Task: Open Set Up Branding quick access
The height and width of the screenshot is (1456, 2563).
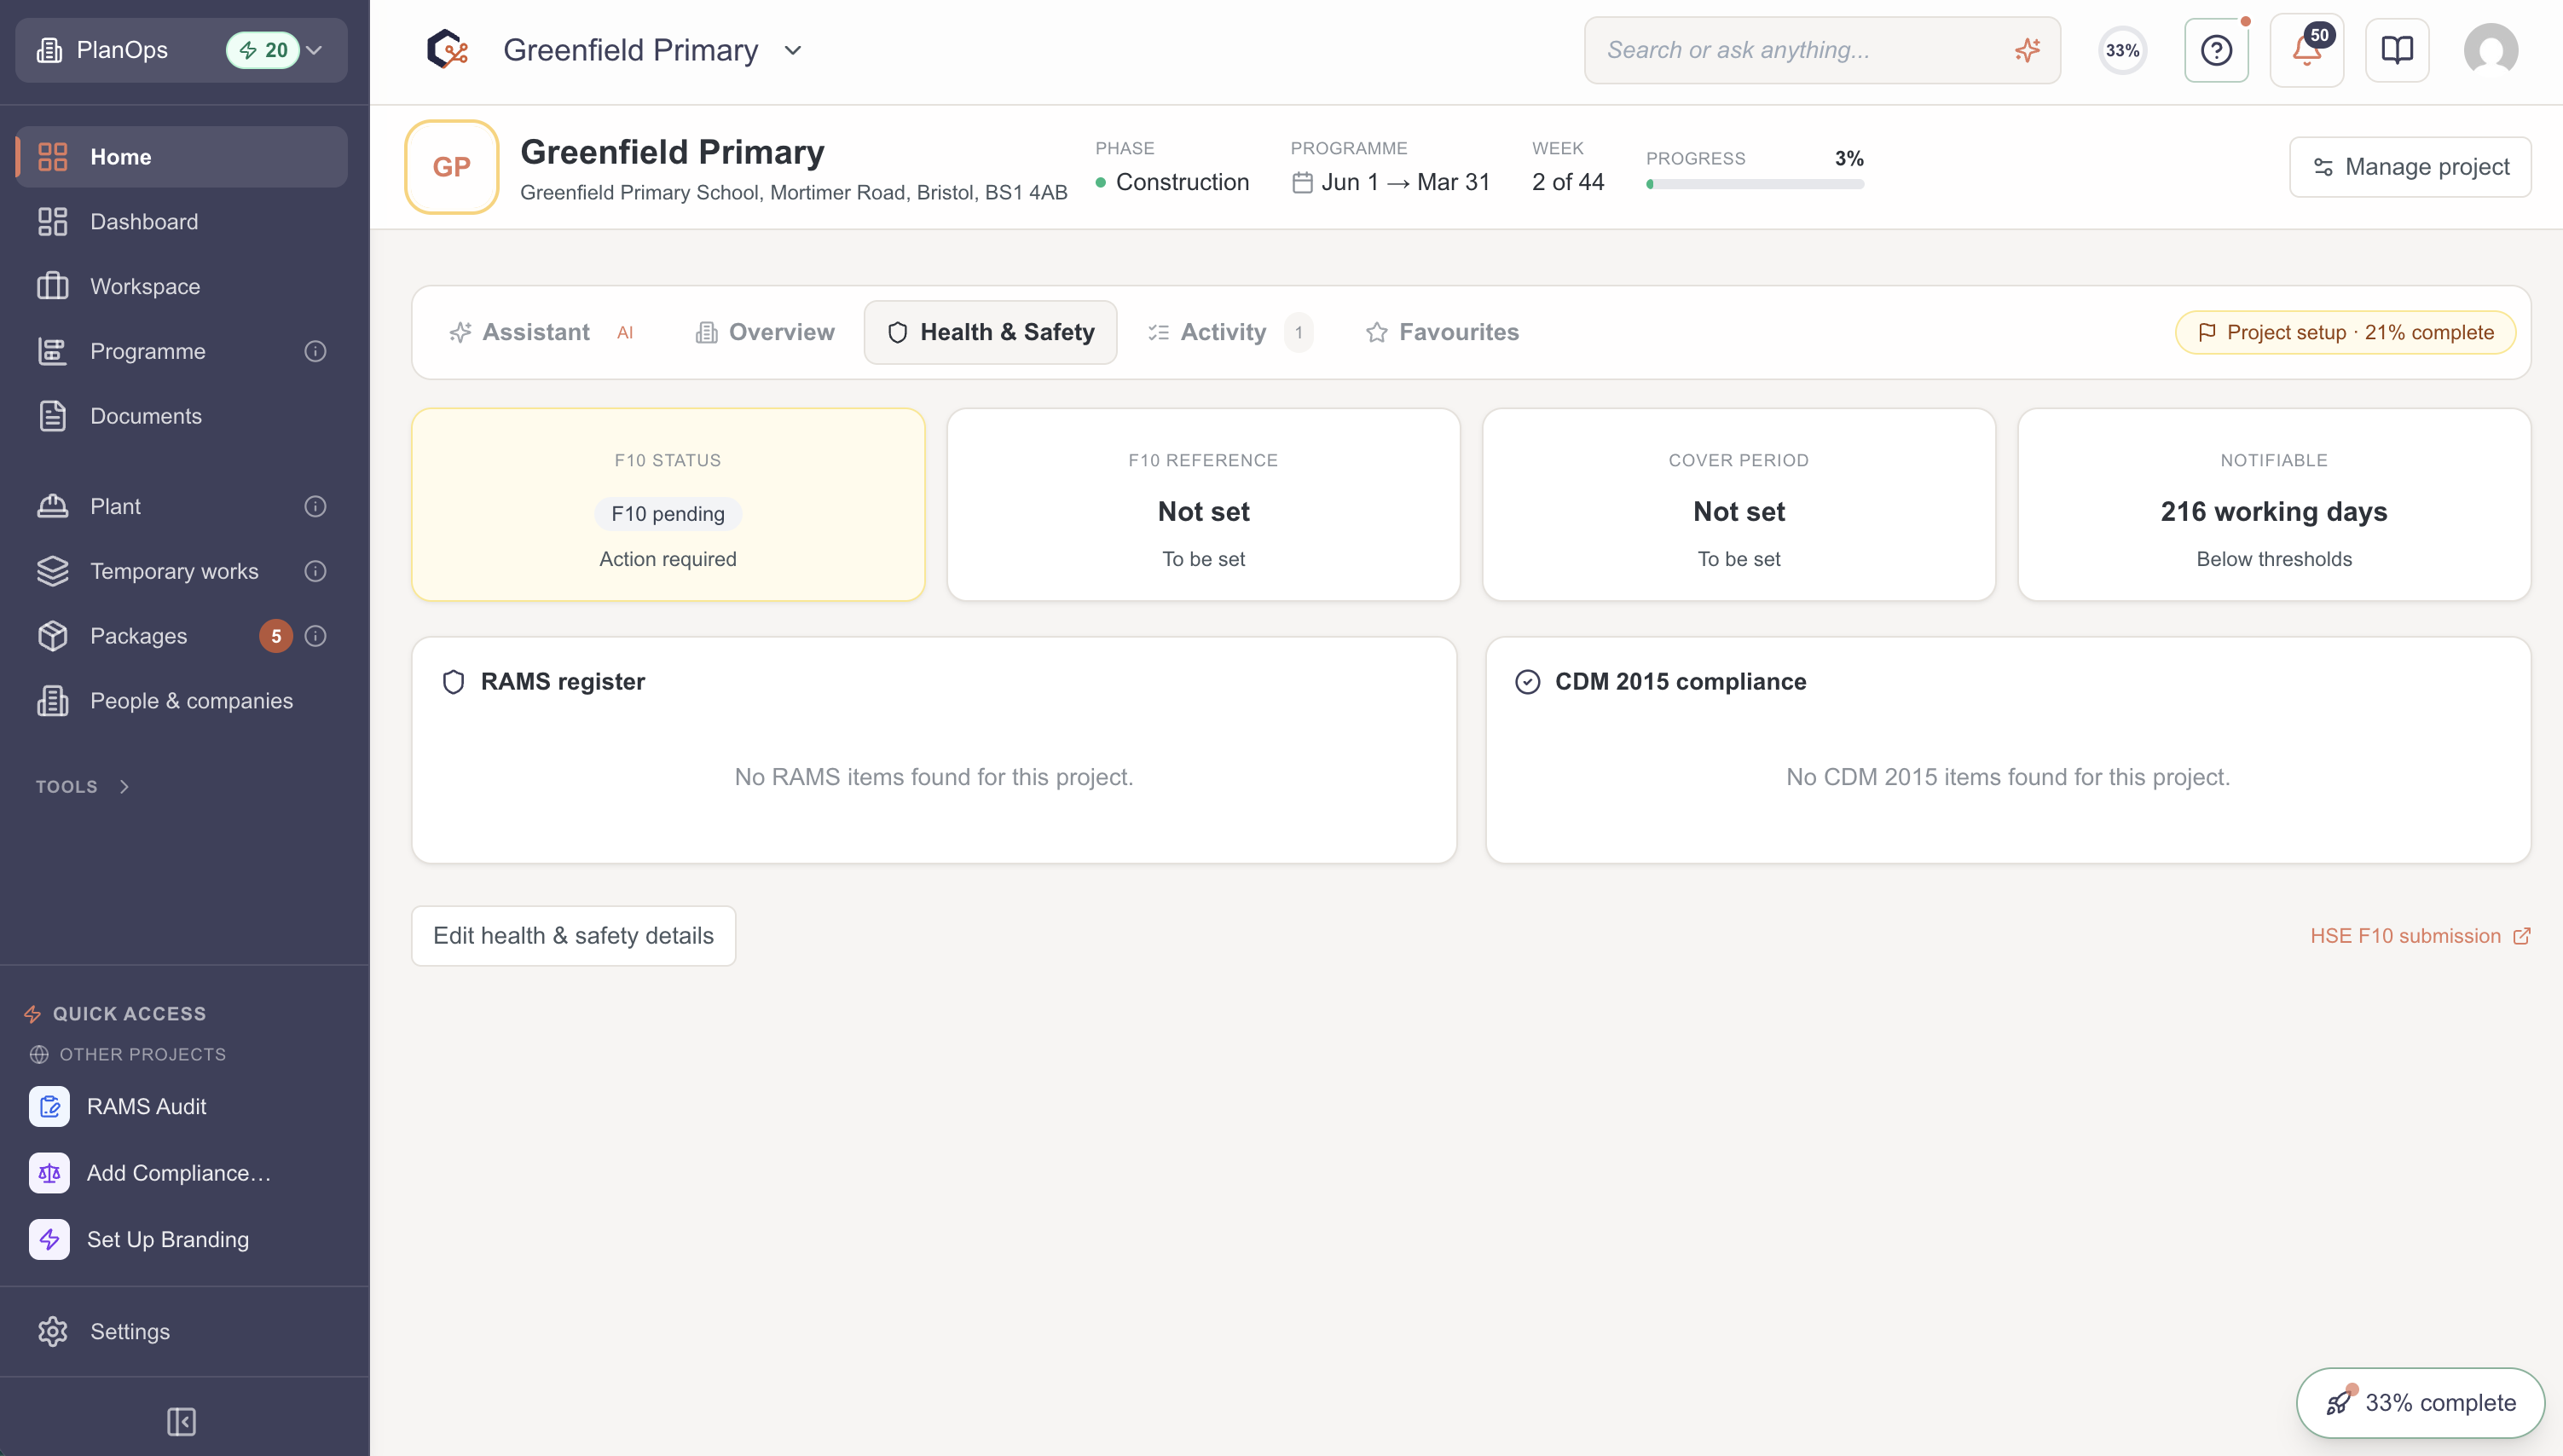Action: pos(182,1239)
